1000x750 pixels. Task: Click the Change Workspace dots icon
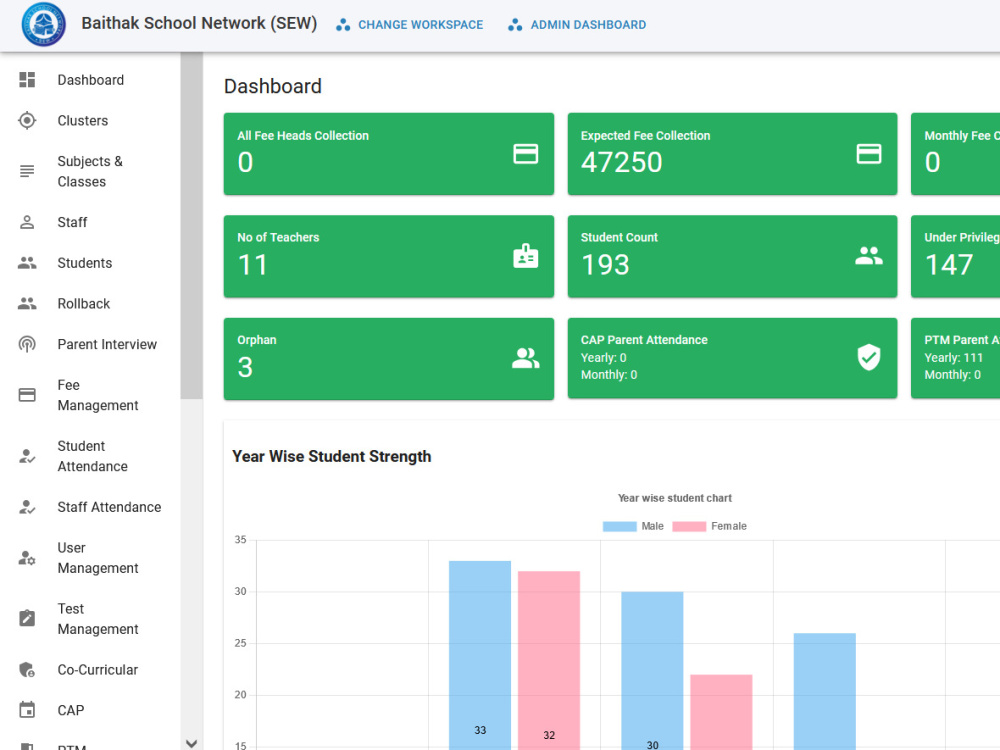click(x=343, y=25)
